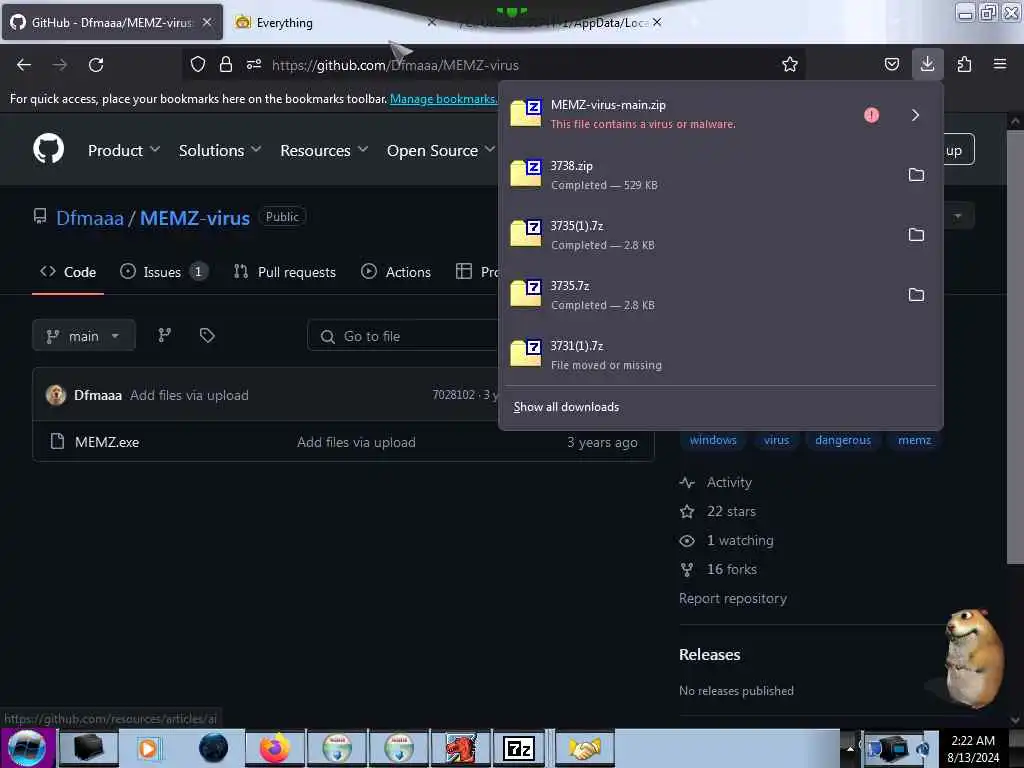Click the dangerous topic tag
Viewport: 1024px width, 768px height.
click(x=842, y=440)
